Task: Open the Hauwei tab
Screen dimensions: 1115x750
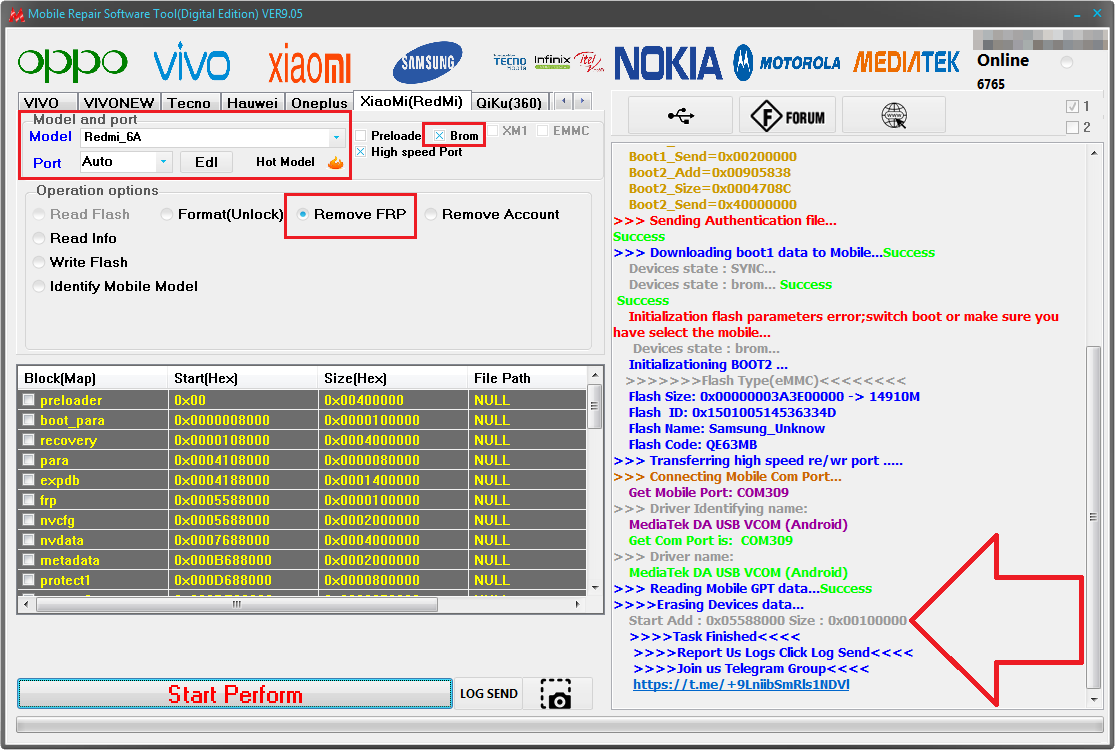Action: pyautogui.click(x=252, y=103)
